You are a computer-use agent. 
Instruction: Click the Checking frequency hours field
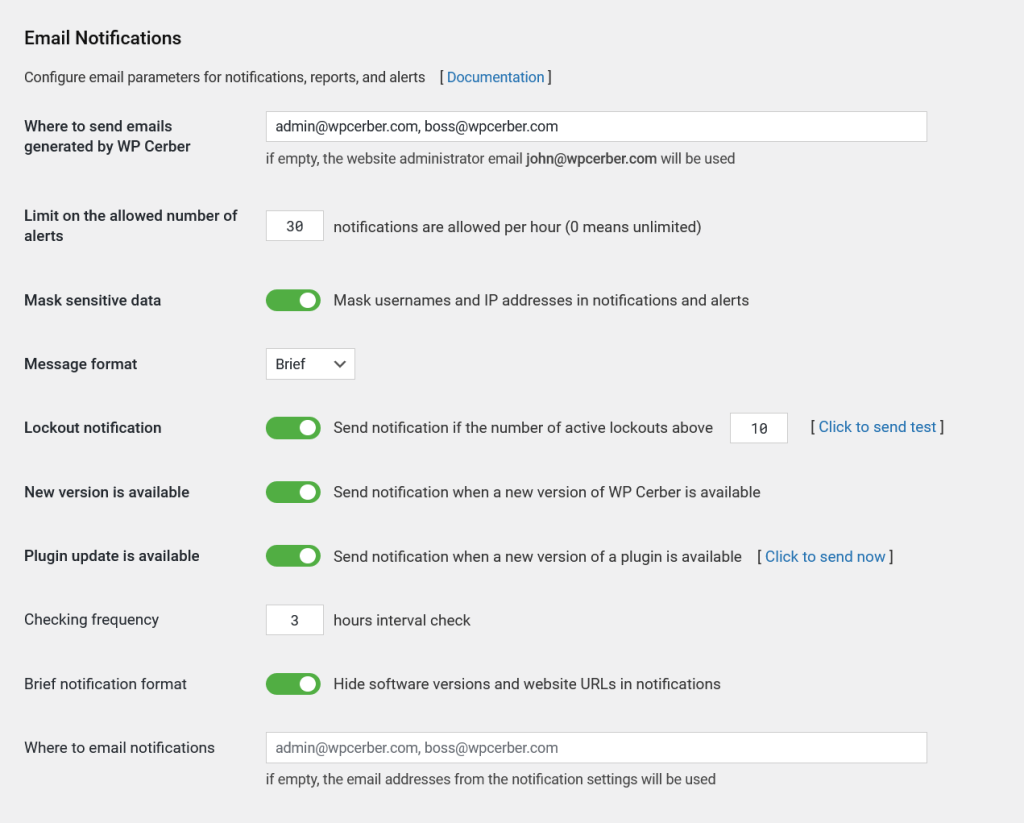[294, 620]
